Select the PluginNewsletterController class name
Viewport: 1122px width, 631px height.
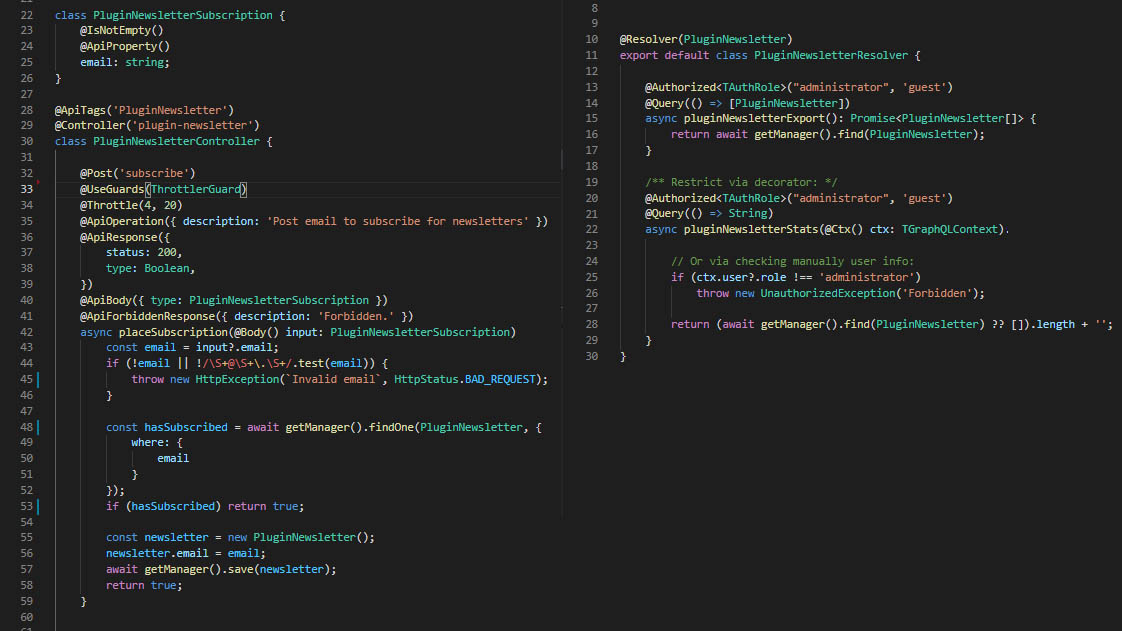click(x=176, y=142)
